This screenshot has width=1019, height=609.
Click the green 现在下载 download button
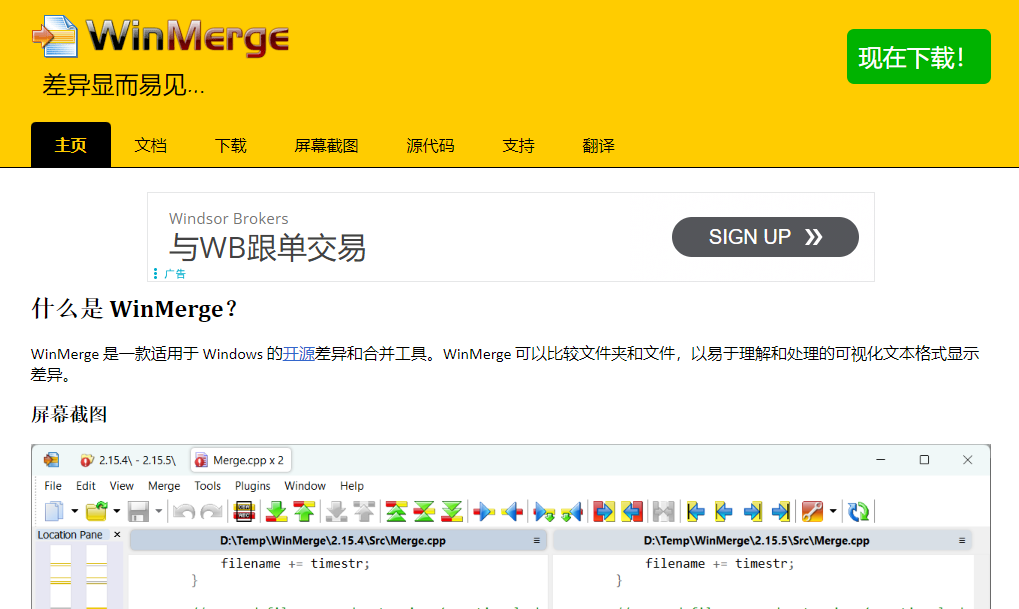pyautogui.click(x=917, y=56)
